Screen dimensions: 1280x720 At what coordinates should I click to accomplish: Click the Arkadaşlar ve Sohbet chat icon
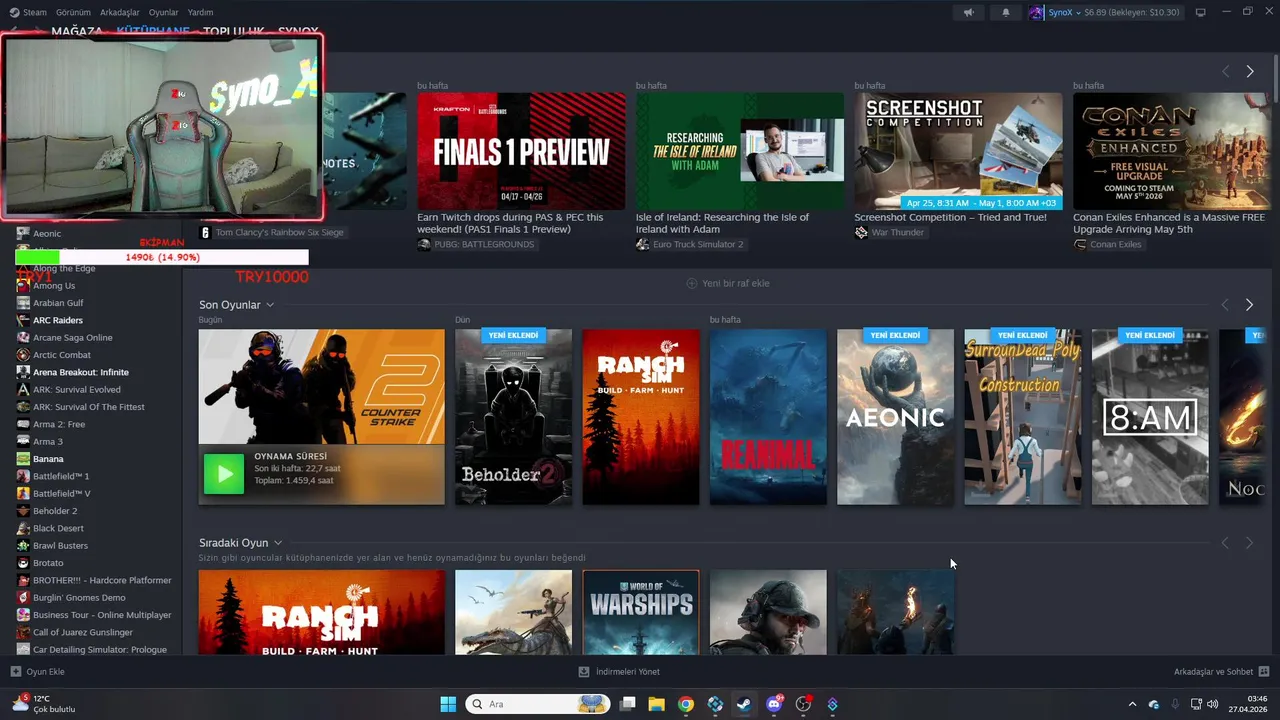pyautogui.click(x=1264, y=672)
